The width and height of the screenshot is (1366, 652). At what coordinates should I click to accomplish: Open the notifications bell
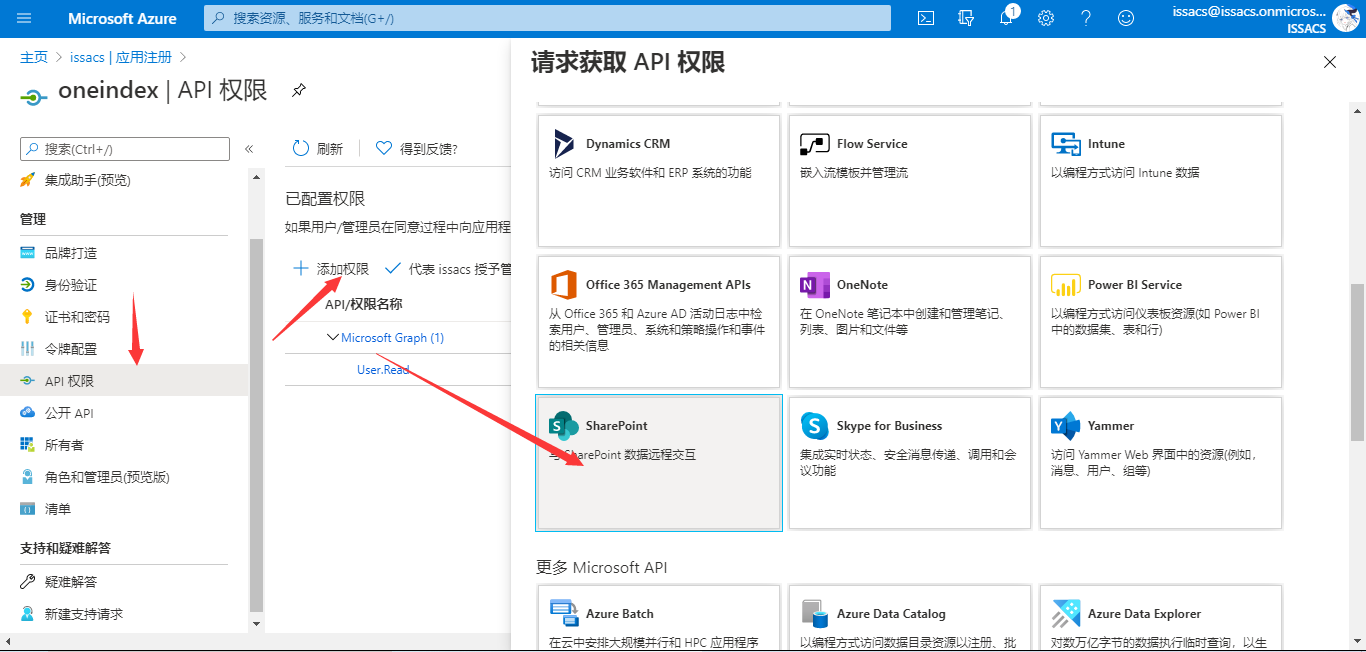tap(1007, 18)
